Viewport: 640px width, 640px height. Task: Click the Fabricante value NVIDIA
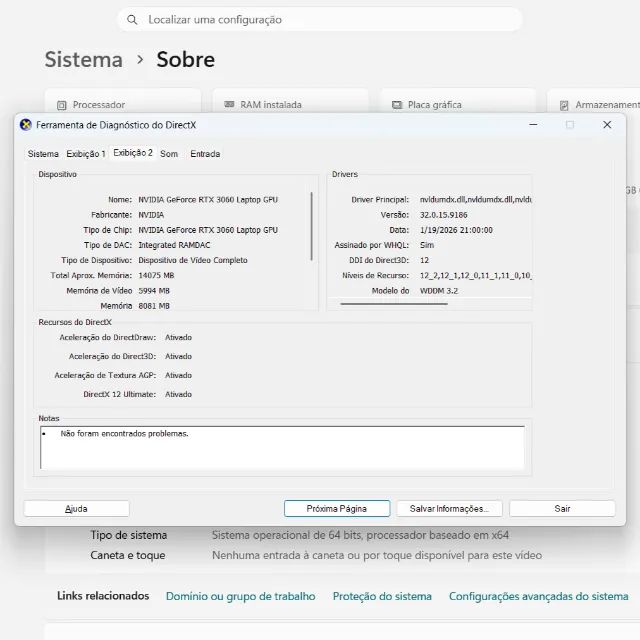click(x=151, y=215)
